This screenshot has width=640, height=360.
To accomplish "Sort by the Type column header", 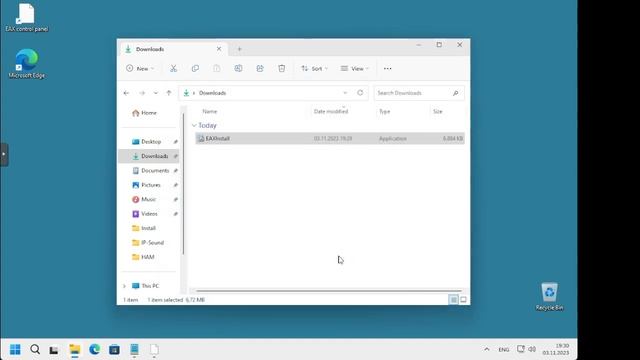I will (384, 111).
